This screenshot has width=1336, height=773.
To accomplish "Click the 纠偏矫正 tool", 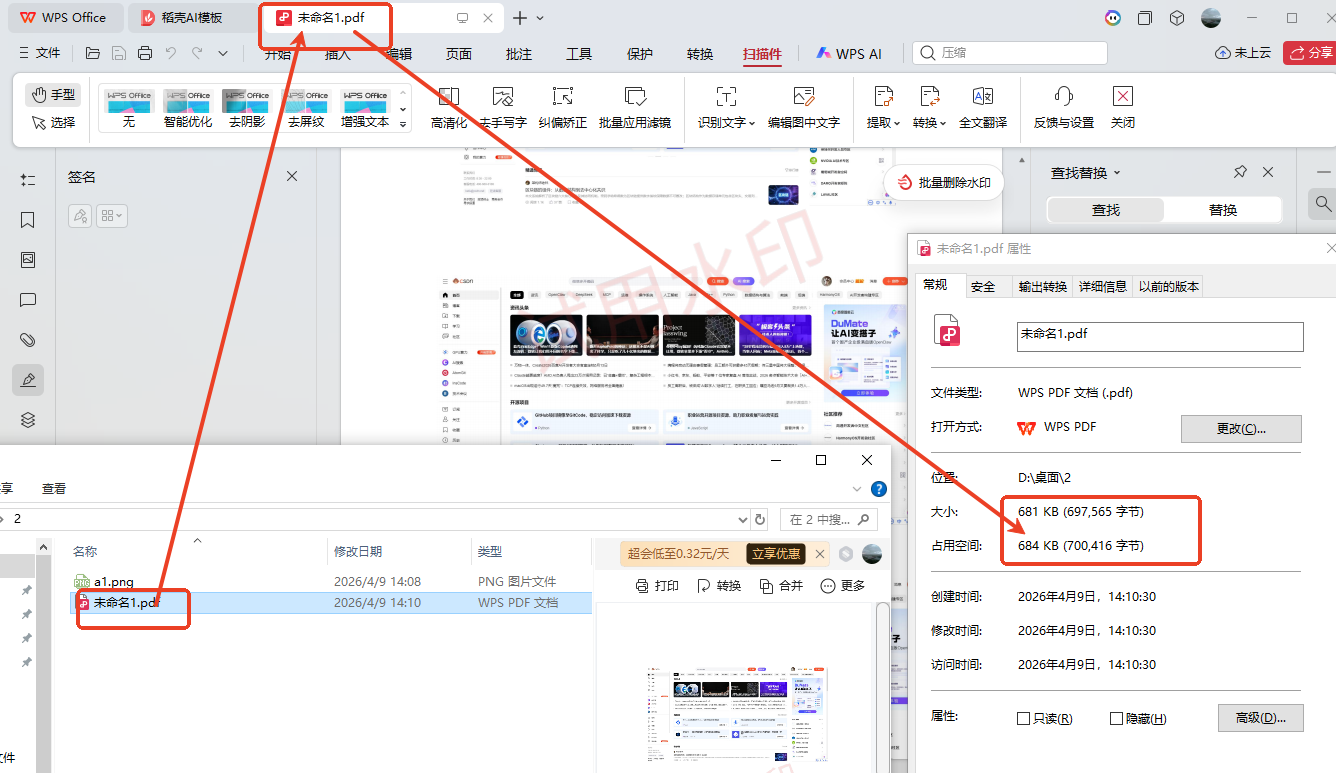I will pos(563,108).
